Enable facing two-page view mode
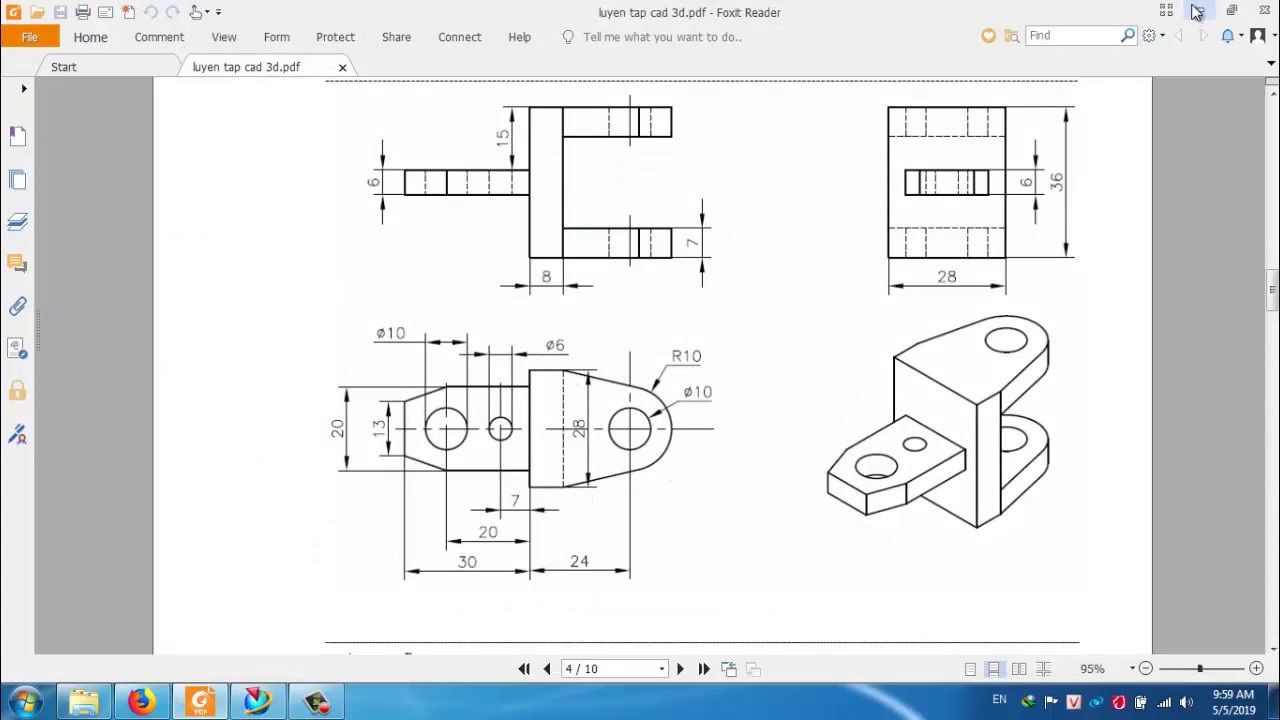The height and width of the screenshot is (720, 1280). [x=1019, y=669]
